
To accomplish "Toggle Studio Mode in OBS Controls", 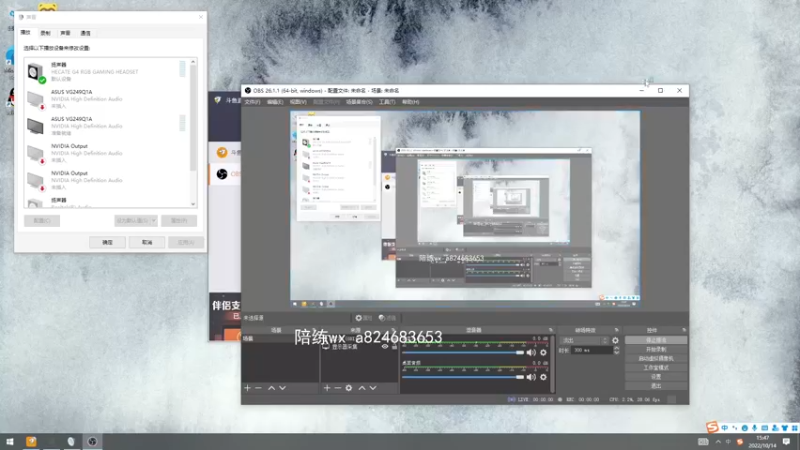I will pos(656,367).
